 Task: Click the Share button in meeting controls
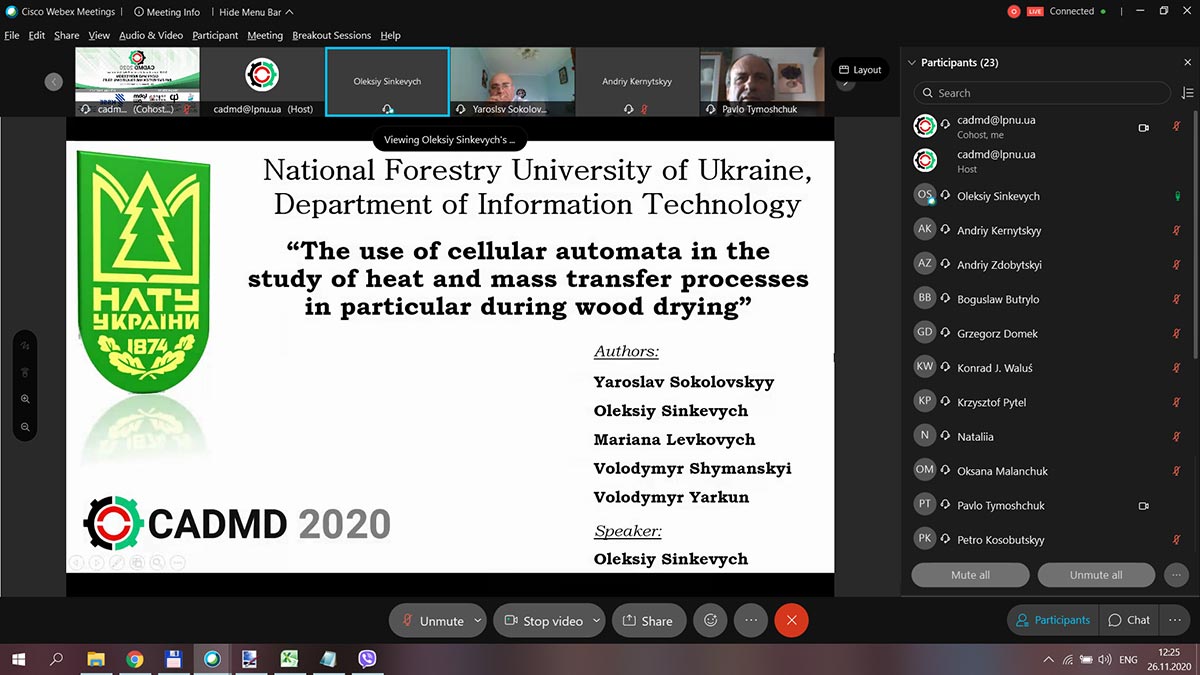(x=648, y=620)
